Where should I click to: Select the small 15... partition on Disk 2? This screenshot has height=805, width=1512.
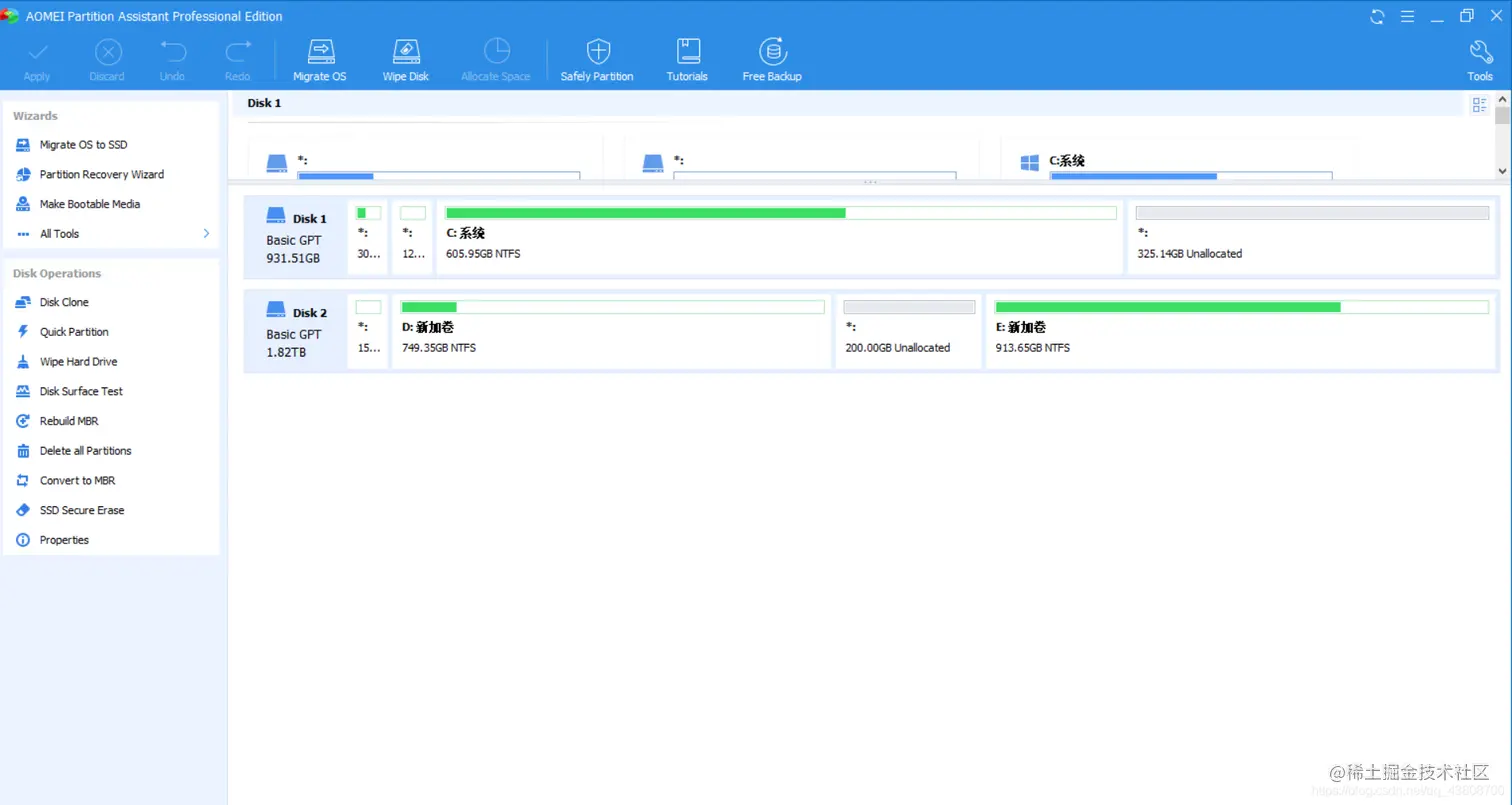coord(368,331)
